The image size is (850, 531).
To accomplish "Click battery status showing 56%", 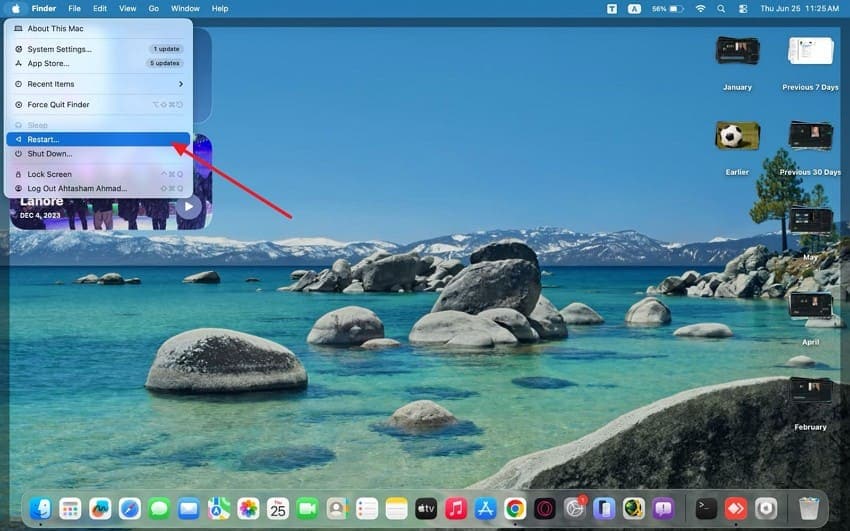I will click(x=667, y=9).
